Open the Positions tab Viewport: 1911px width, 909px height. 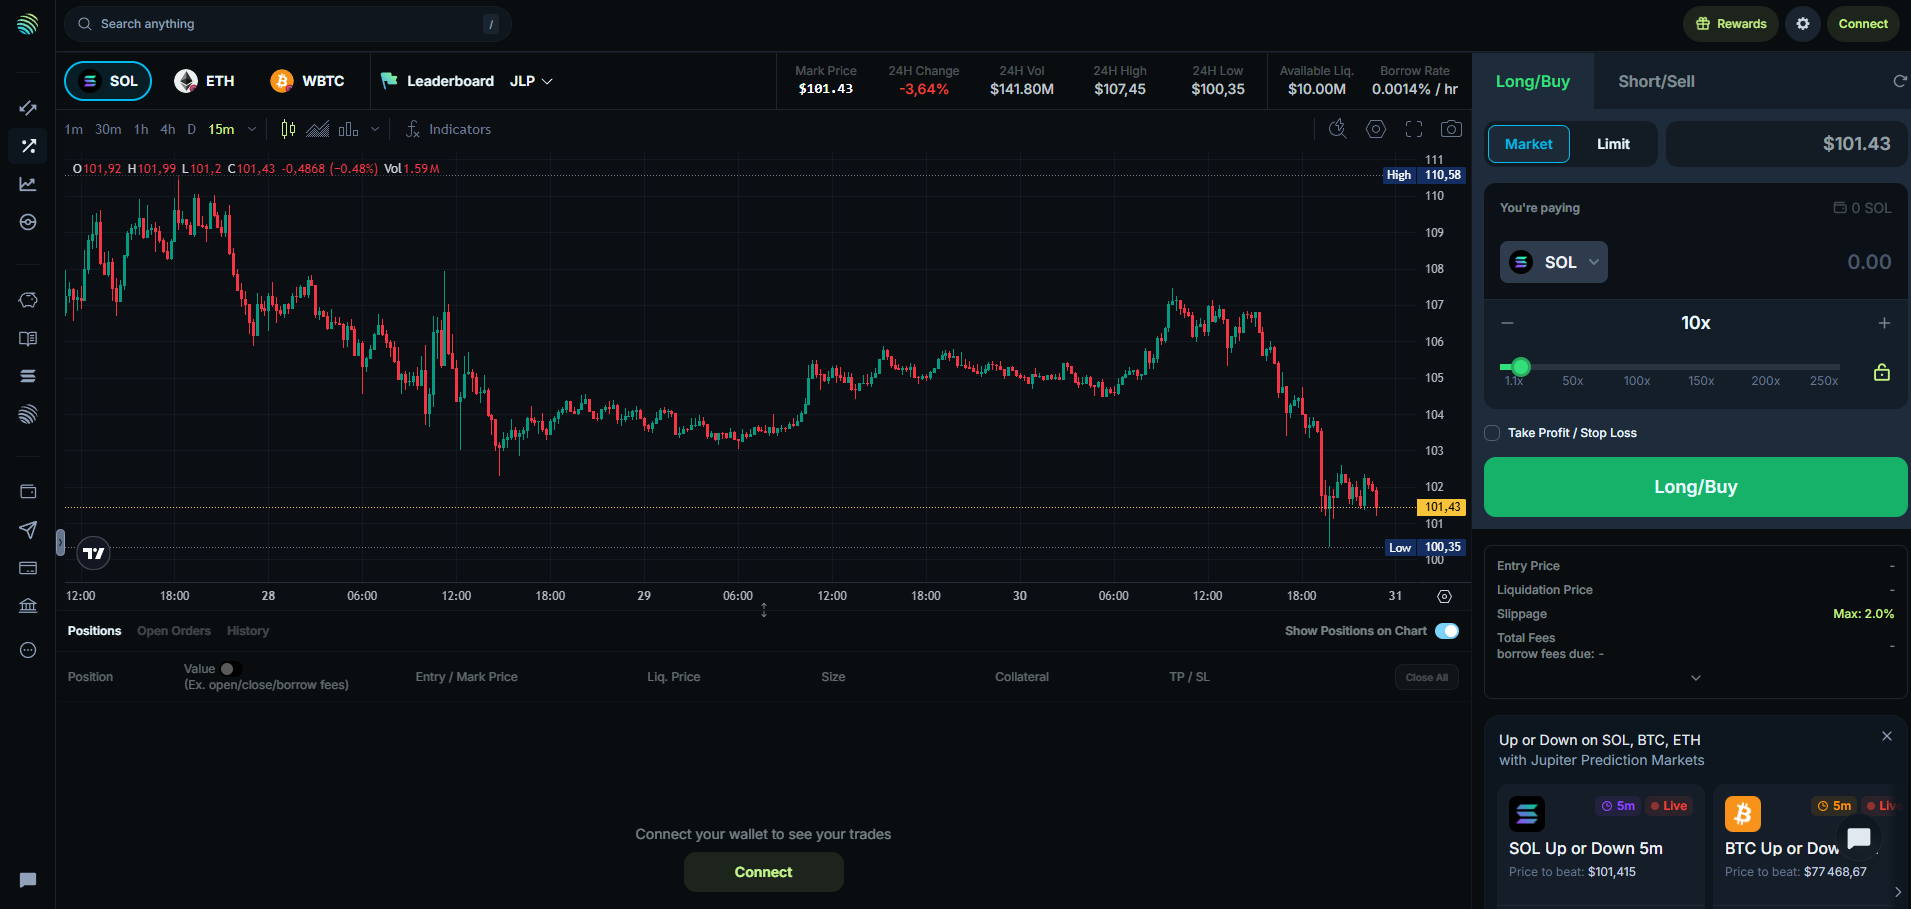point(94,631)
